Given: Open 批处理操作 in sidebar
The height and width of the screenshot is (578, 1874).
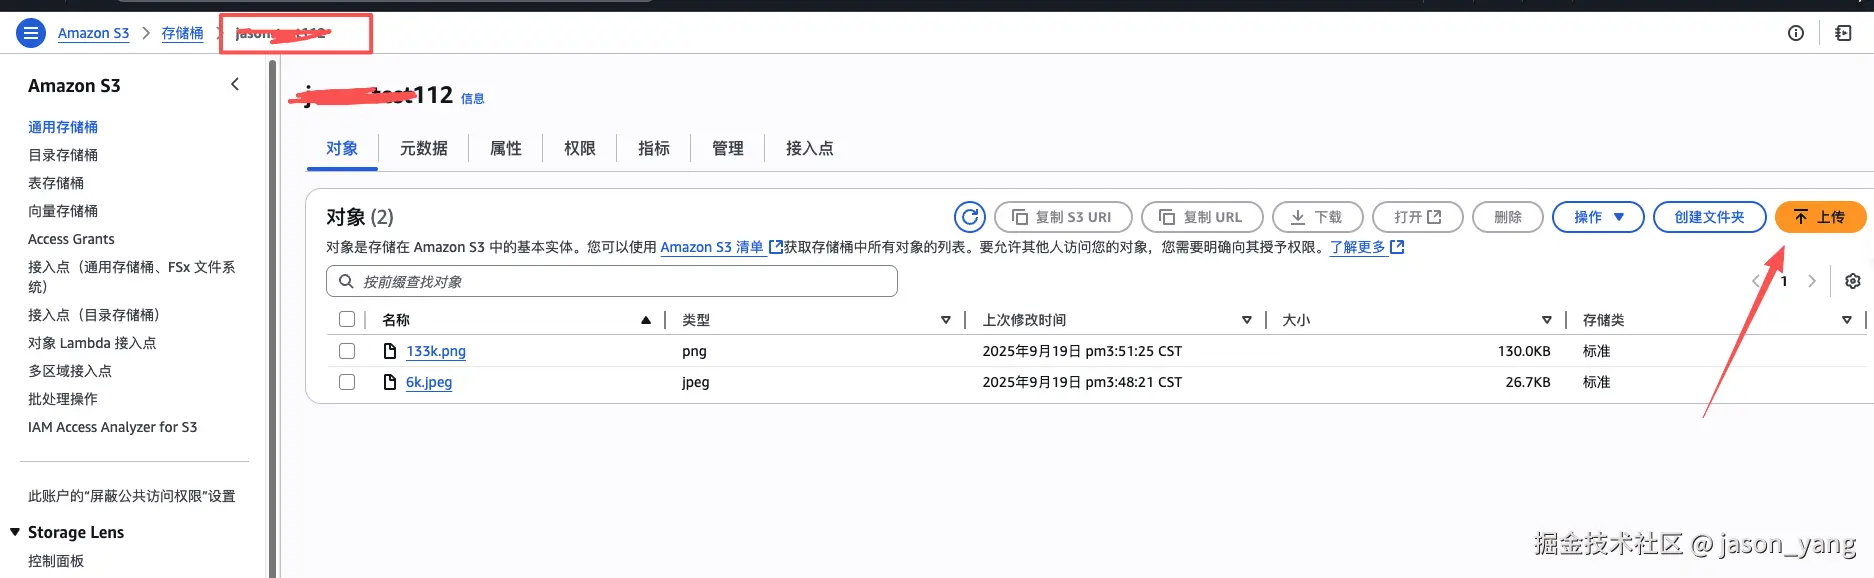Looking at the screenshot, I should click(63, 399).
